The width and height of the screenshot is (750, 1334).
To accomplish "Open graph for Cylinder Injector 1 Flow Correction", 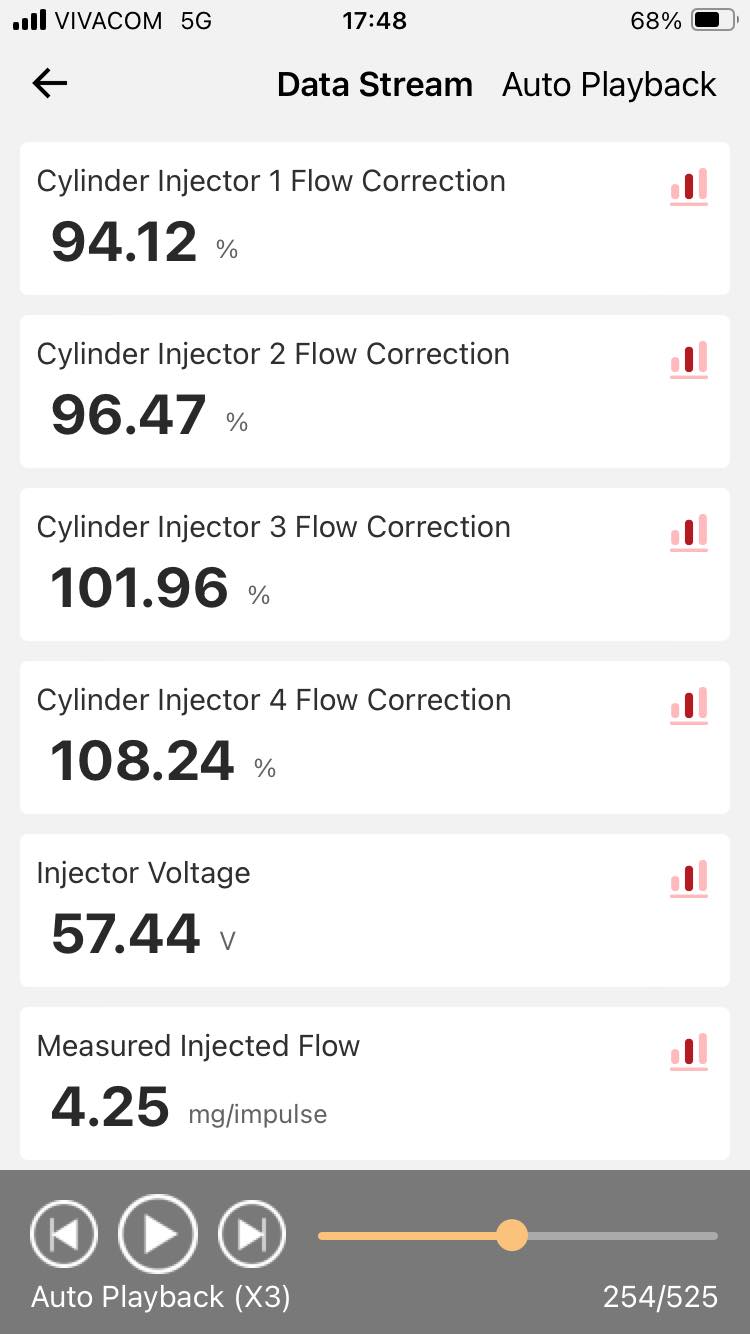I will coord(689,187).
